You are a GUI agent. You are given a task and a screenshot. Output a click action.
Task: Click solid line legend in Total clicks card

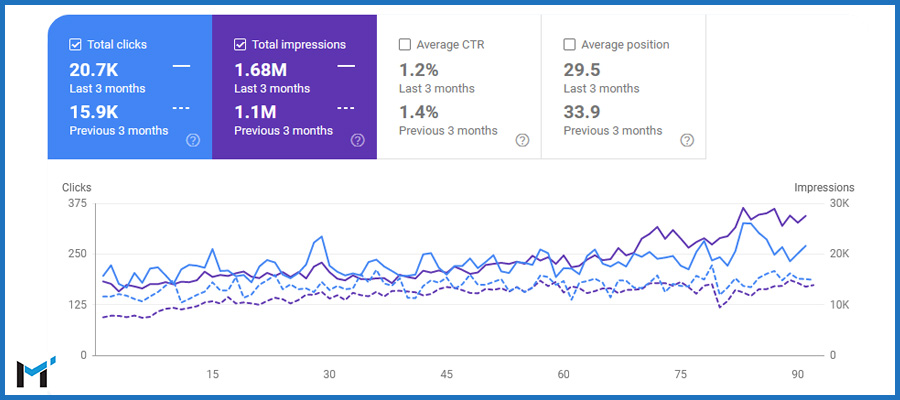(181, 66)
